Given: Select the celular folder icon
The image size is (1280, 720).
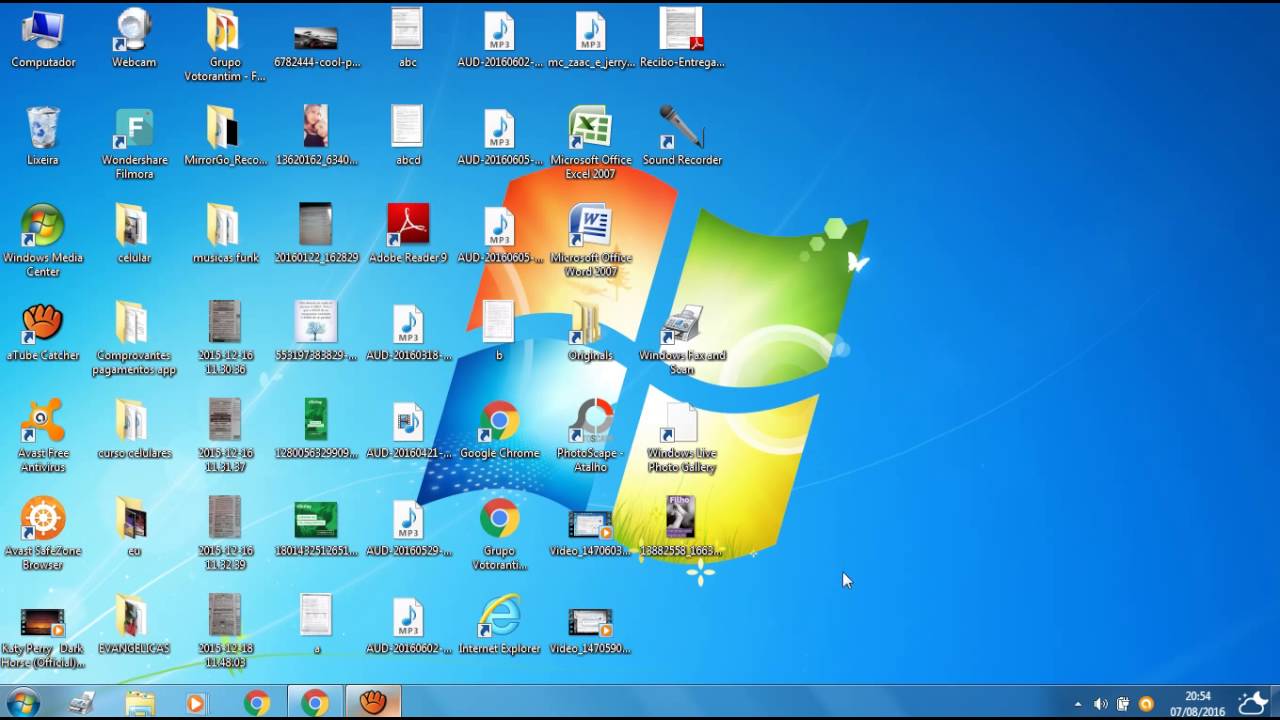Looking at the screenshot, I should [x=134, y=234].
